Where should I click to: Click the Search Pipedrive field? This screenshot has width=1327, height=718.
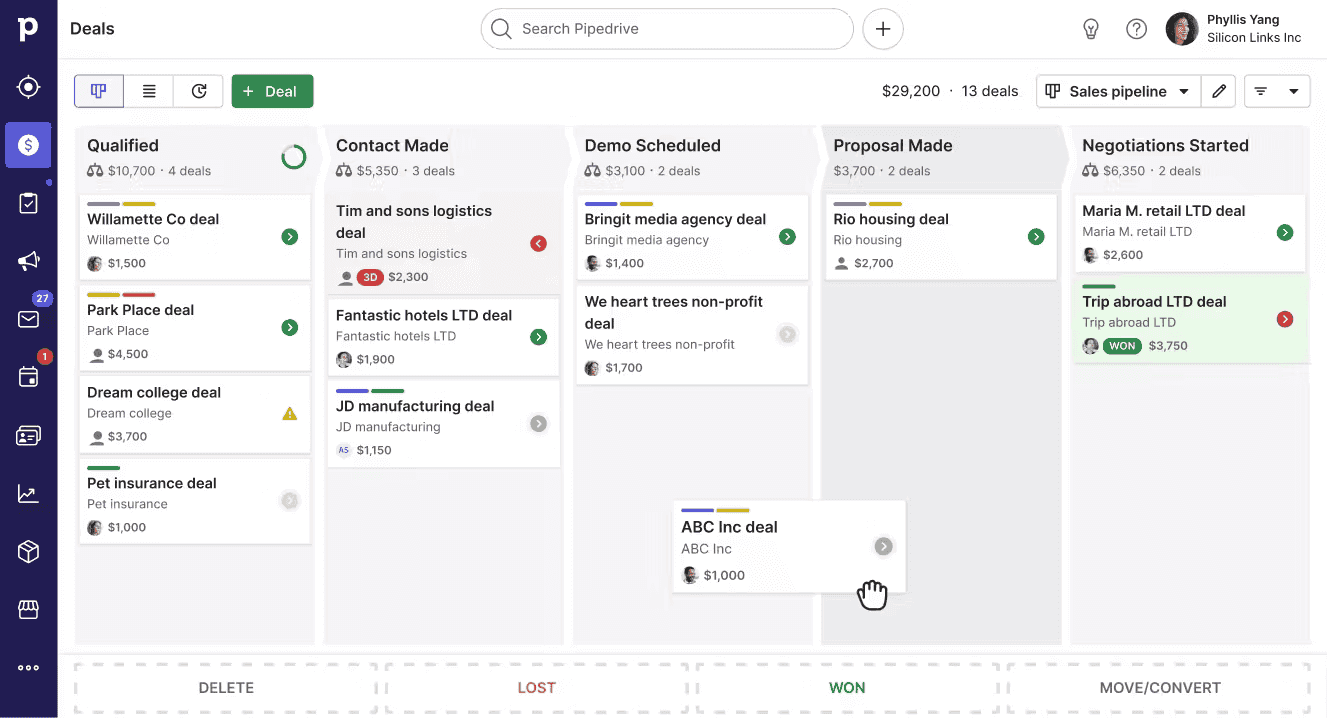[x=666, y=29]
